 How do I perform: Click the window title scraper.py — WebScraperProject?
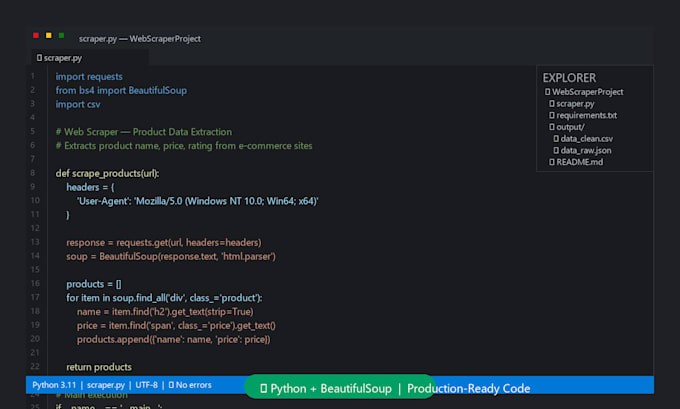point(140,39)
